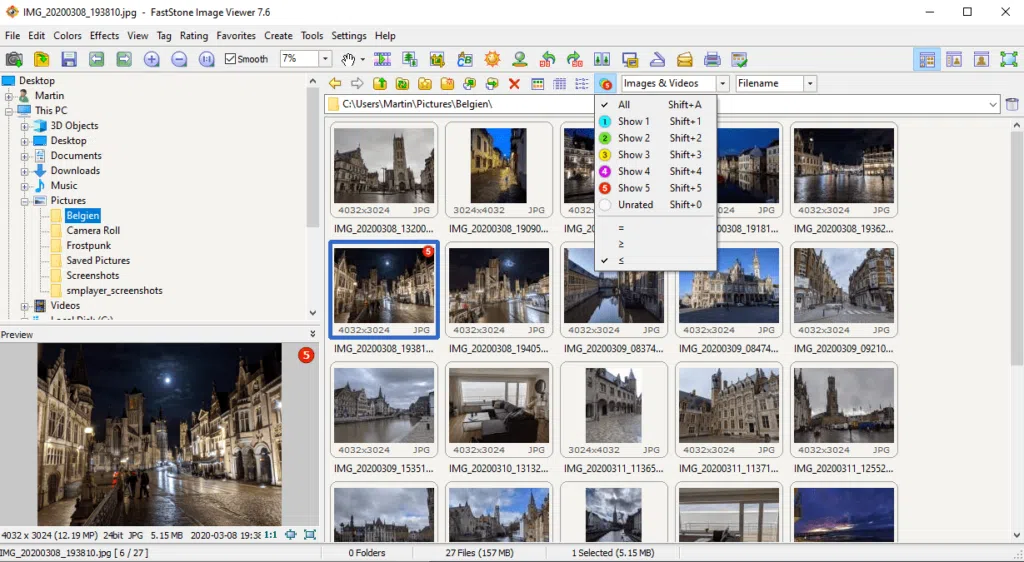Open the zoom percentage dropdown
Image resolution: width=1024 pixels, height=562 pixels.
325,59
